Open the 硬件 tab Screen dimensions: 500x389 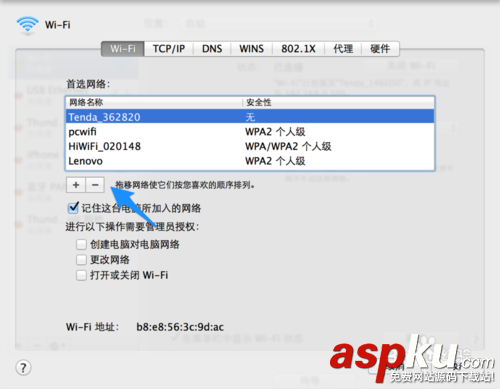click(380, 49)
